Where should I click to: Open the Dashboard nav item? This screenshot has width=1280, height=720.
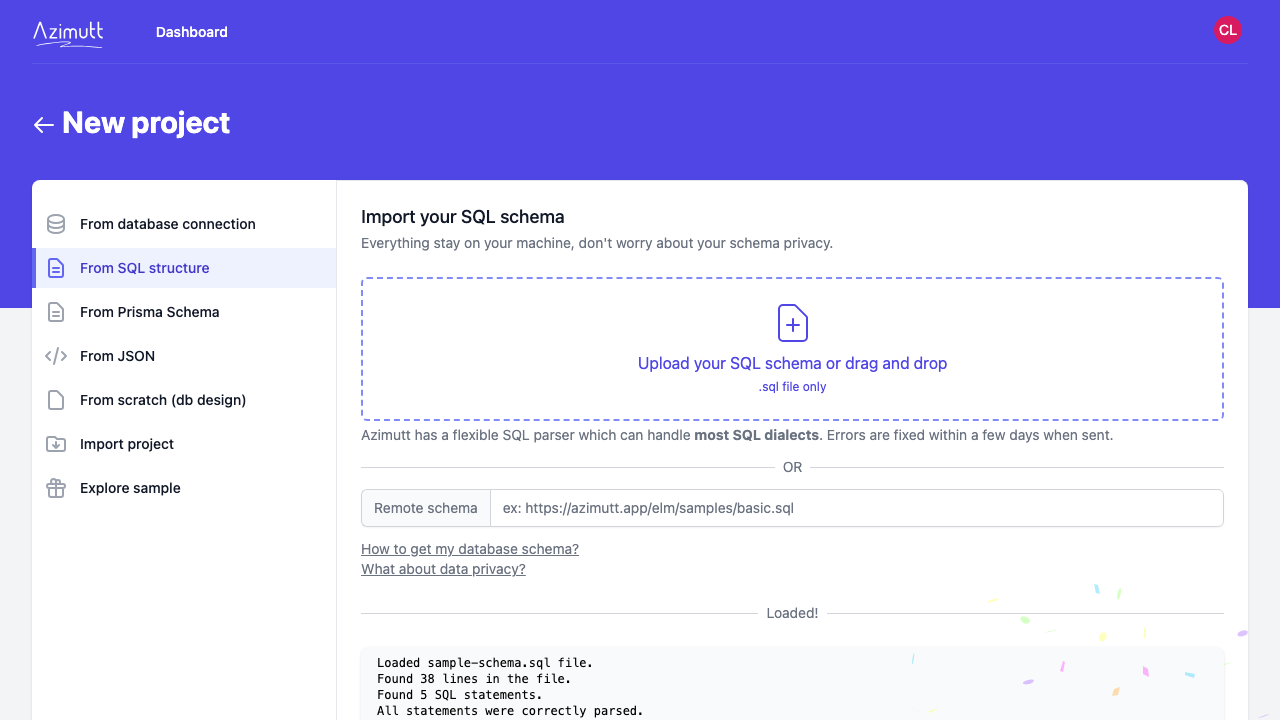point(192,32)
